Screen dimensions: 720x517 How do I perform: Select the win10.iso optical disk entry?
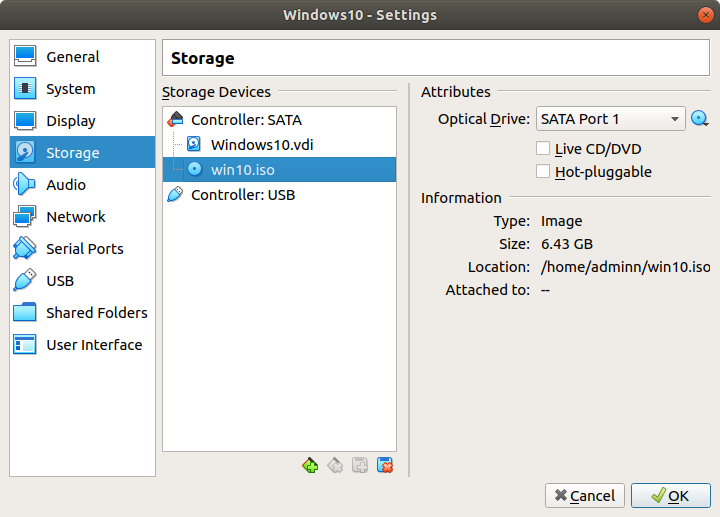279,170
